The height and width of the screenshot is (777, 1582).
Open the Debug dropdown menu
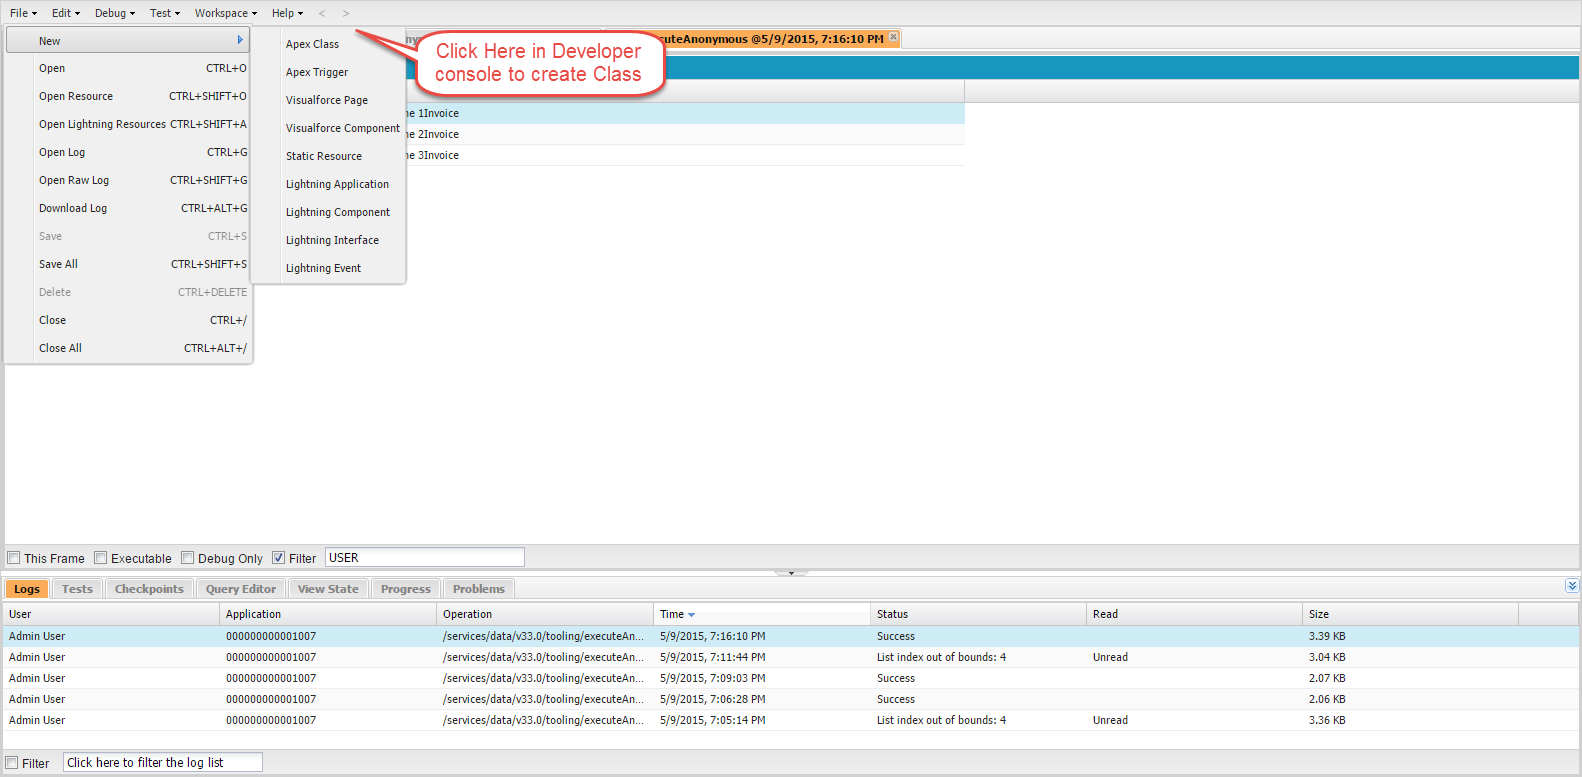(x=114, y=13)
